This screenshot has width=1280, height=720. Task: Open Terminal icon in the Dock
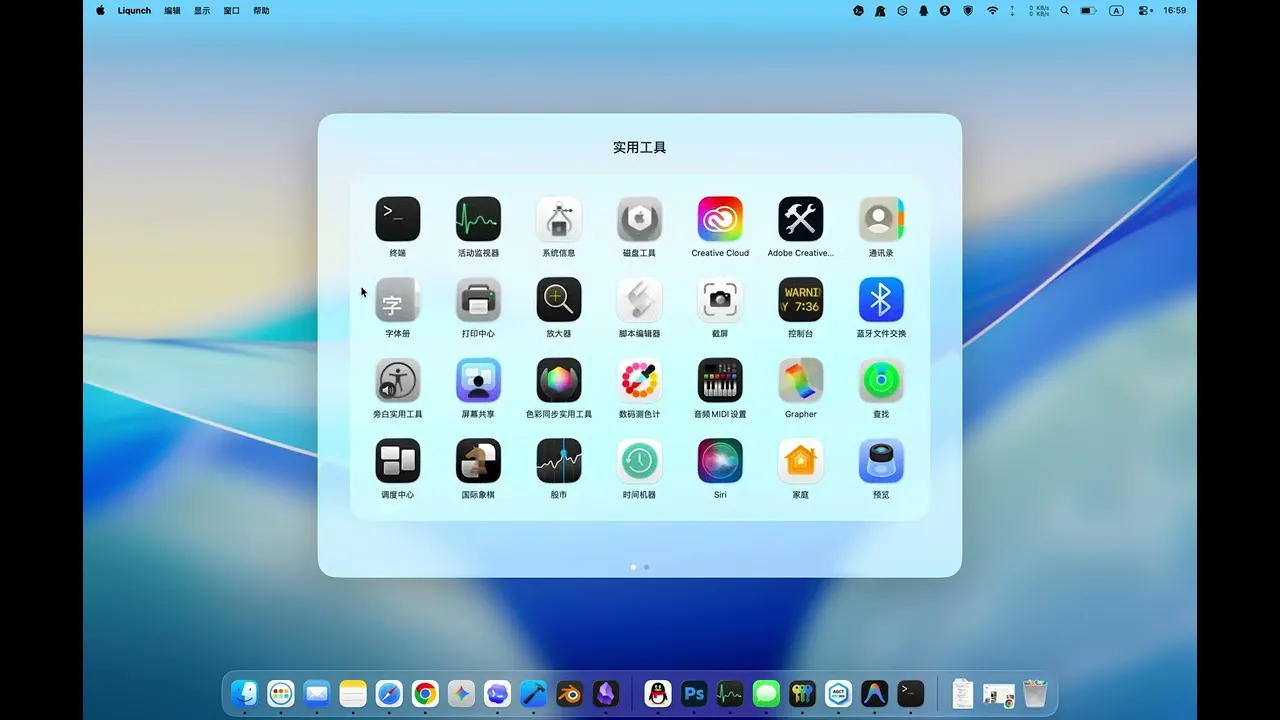pyautogui.click(x=910, y=693)
